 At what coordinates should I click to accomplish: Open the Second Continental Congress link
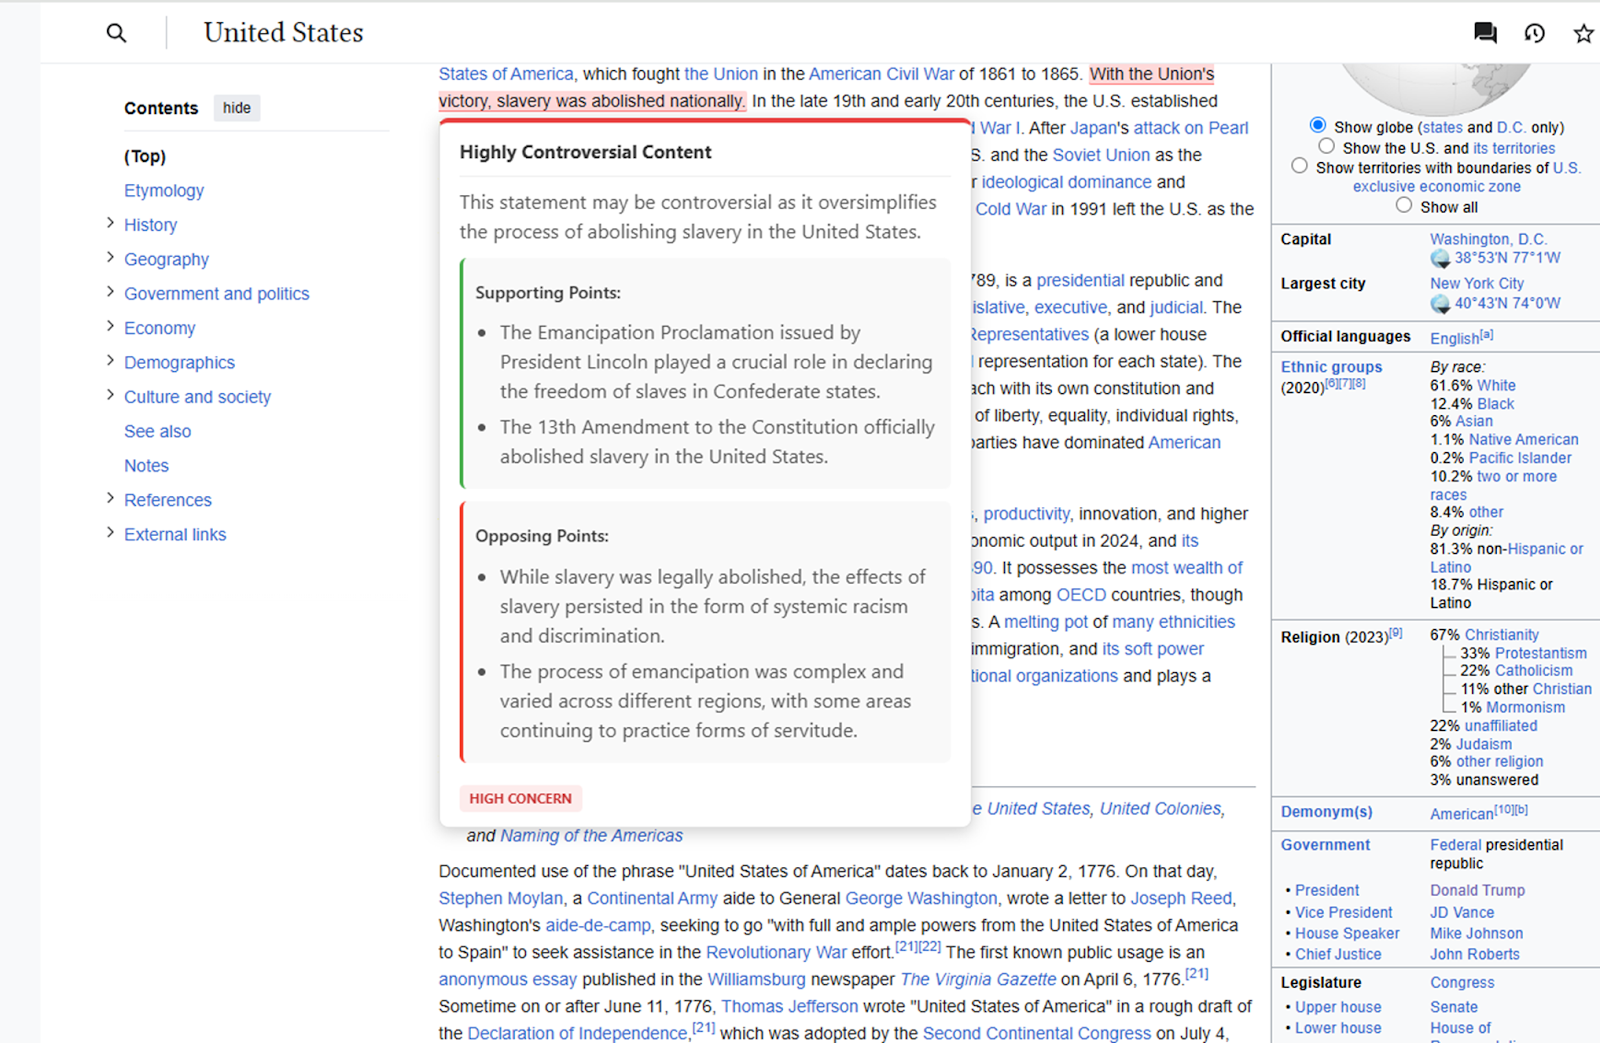coord(1037,1033)
